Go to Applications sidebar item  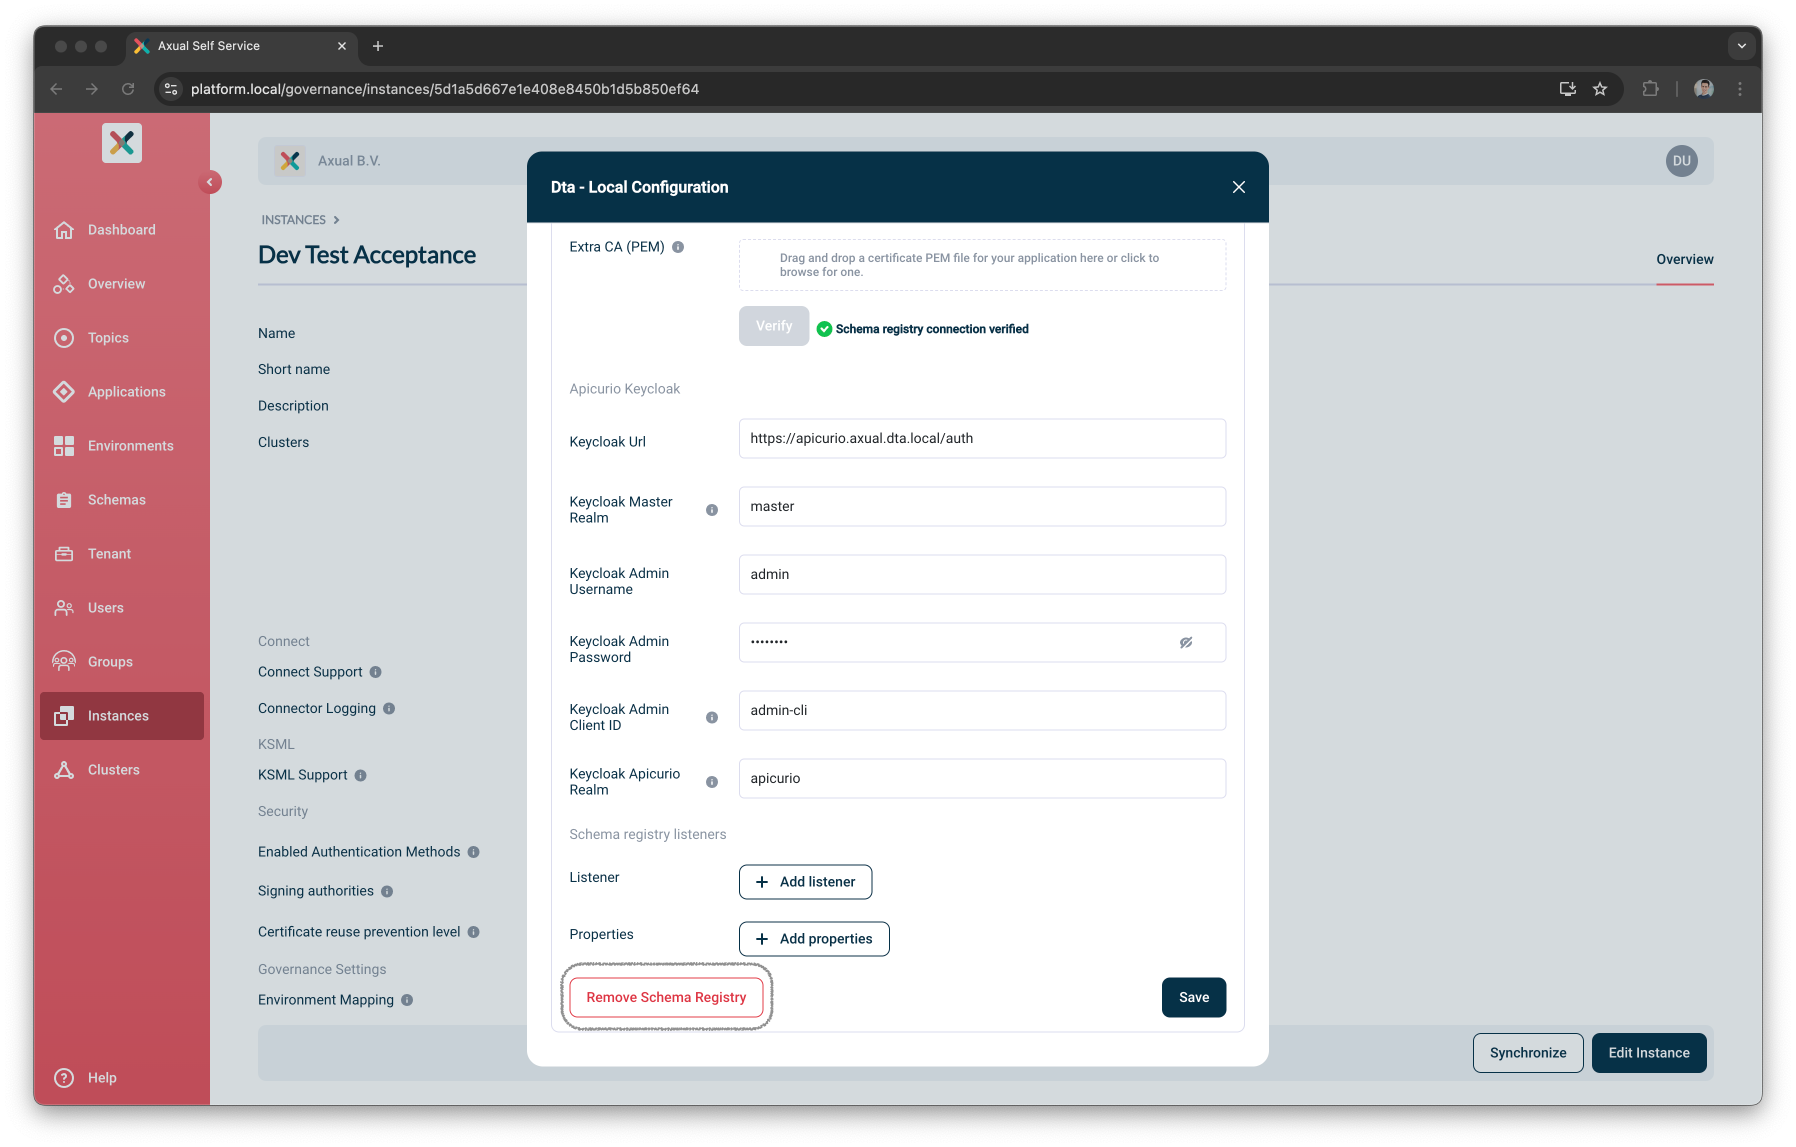(x=121, y=392)
